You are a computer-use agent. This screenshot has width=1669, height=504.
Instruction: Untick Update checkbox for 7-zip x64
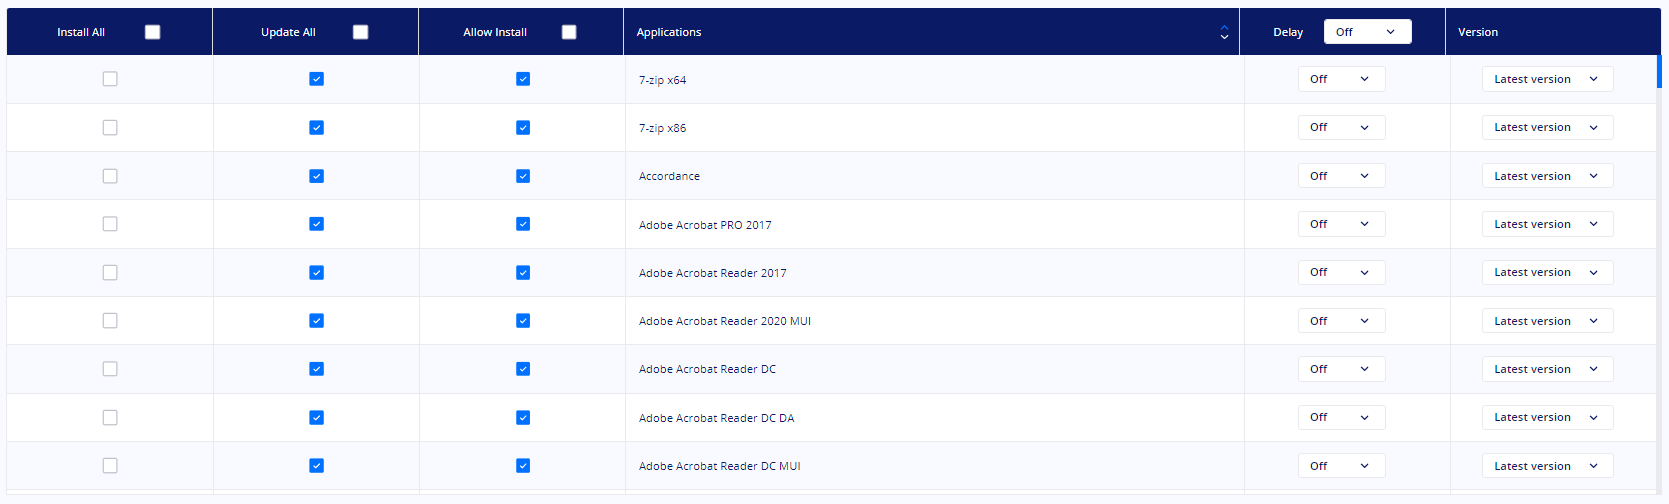click(316, 79)
